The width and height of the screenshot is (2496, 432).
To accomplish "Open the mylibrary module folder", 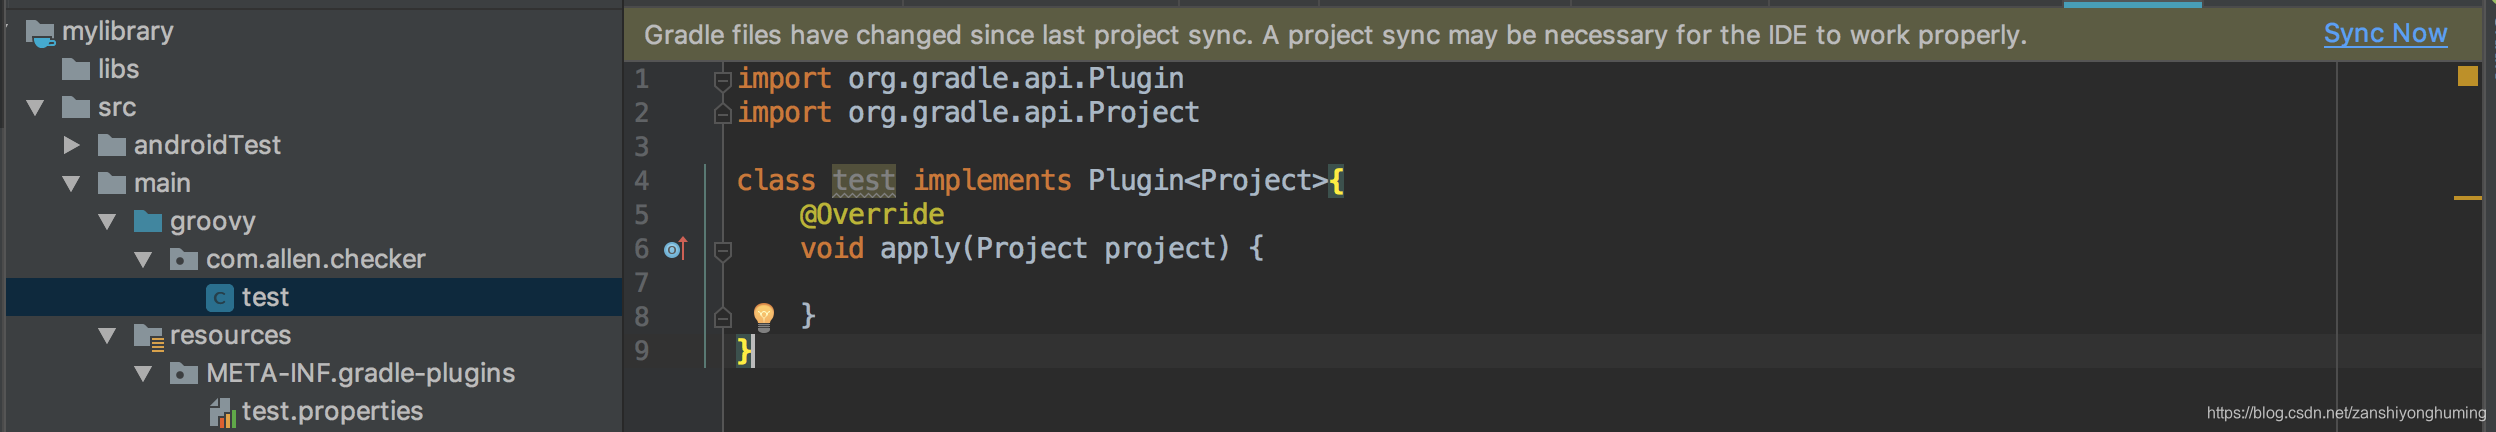I will (118, 31).
